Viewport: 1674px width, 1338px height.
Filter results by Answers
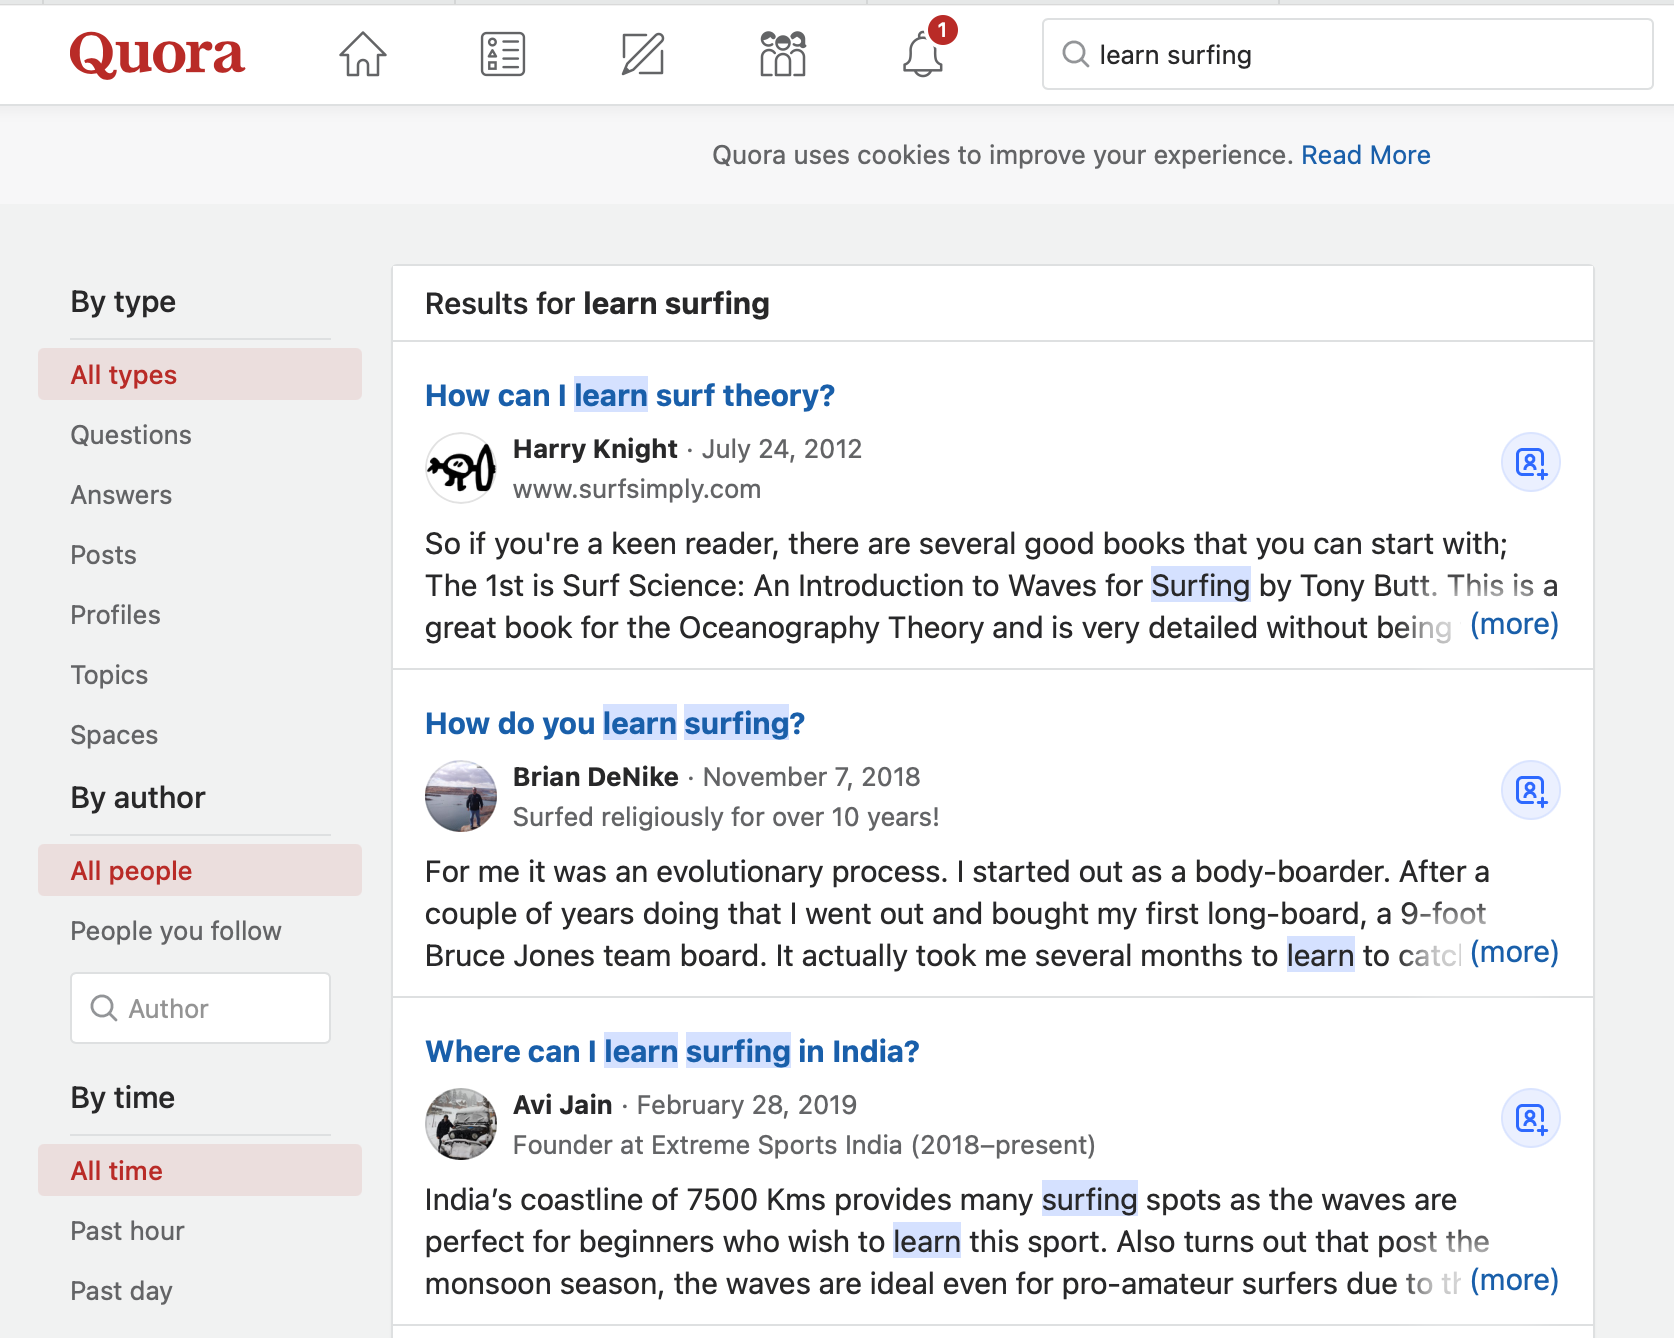(121, 495)
